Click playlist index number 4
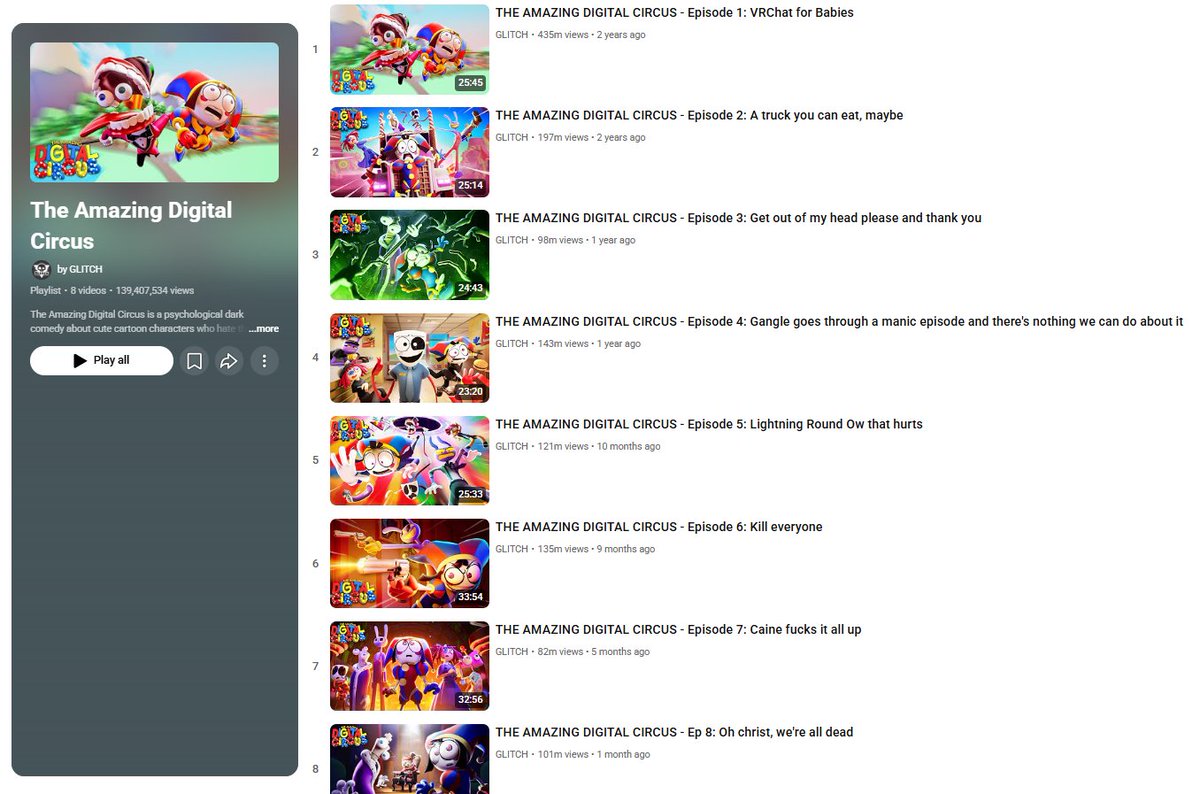Image resolution: width=1200 pixels, height=794 pixels. point(315,358)
